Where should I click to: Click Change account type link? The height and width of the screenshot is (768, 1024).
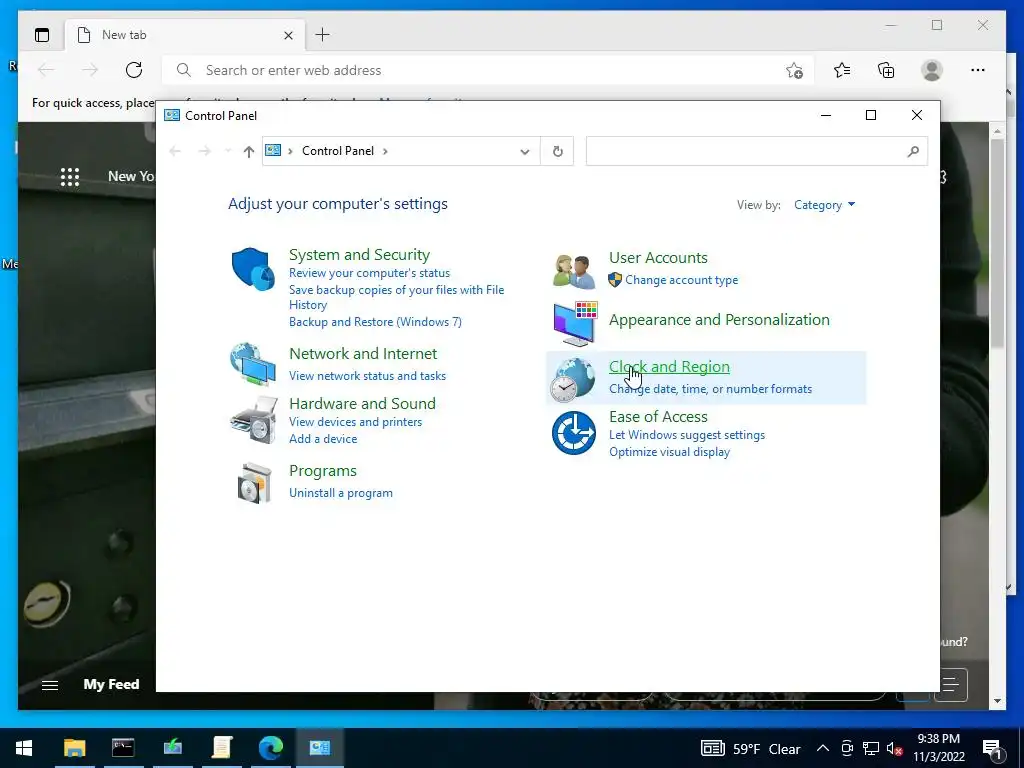click(681, 280)
